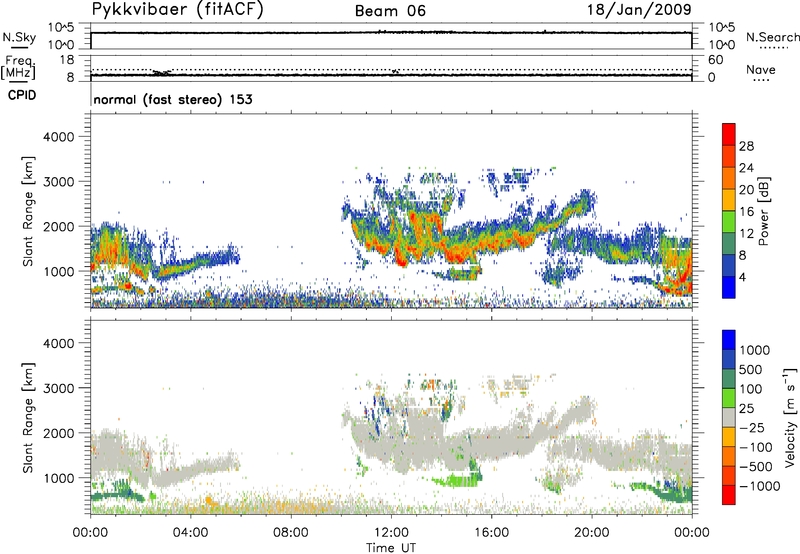Click the 4000 tick in the power panel
The width and height of the screenshot is (800, 554).
(59, 137)
